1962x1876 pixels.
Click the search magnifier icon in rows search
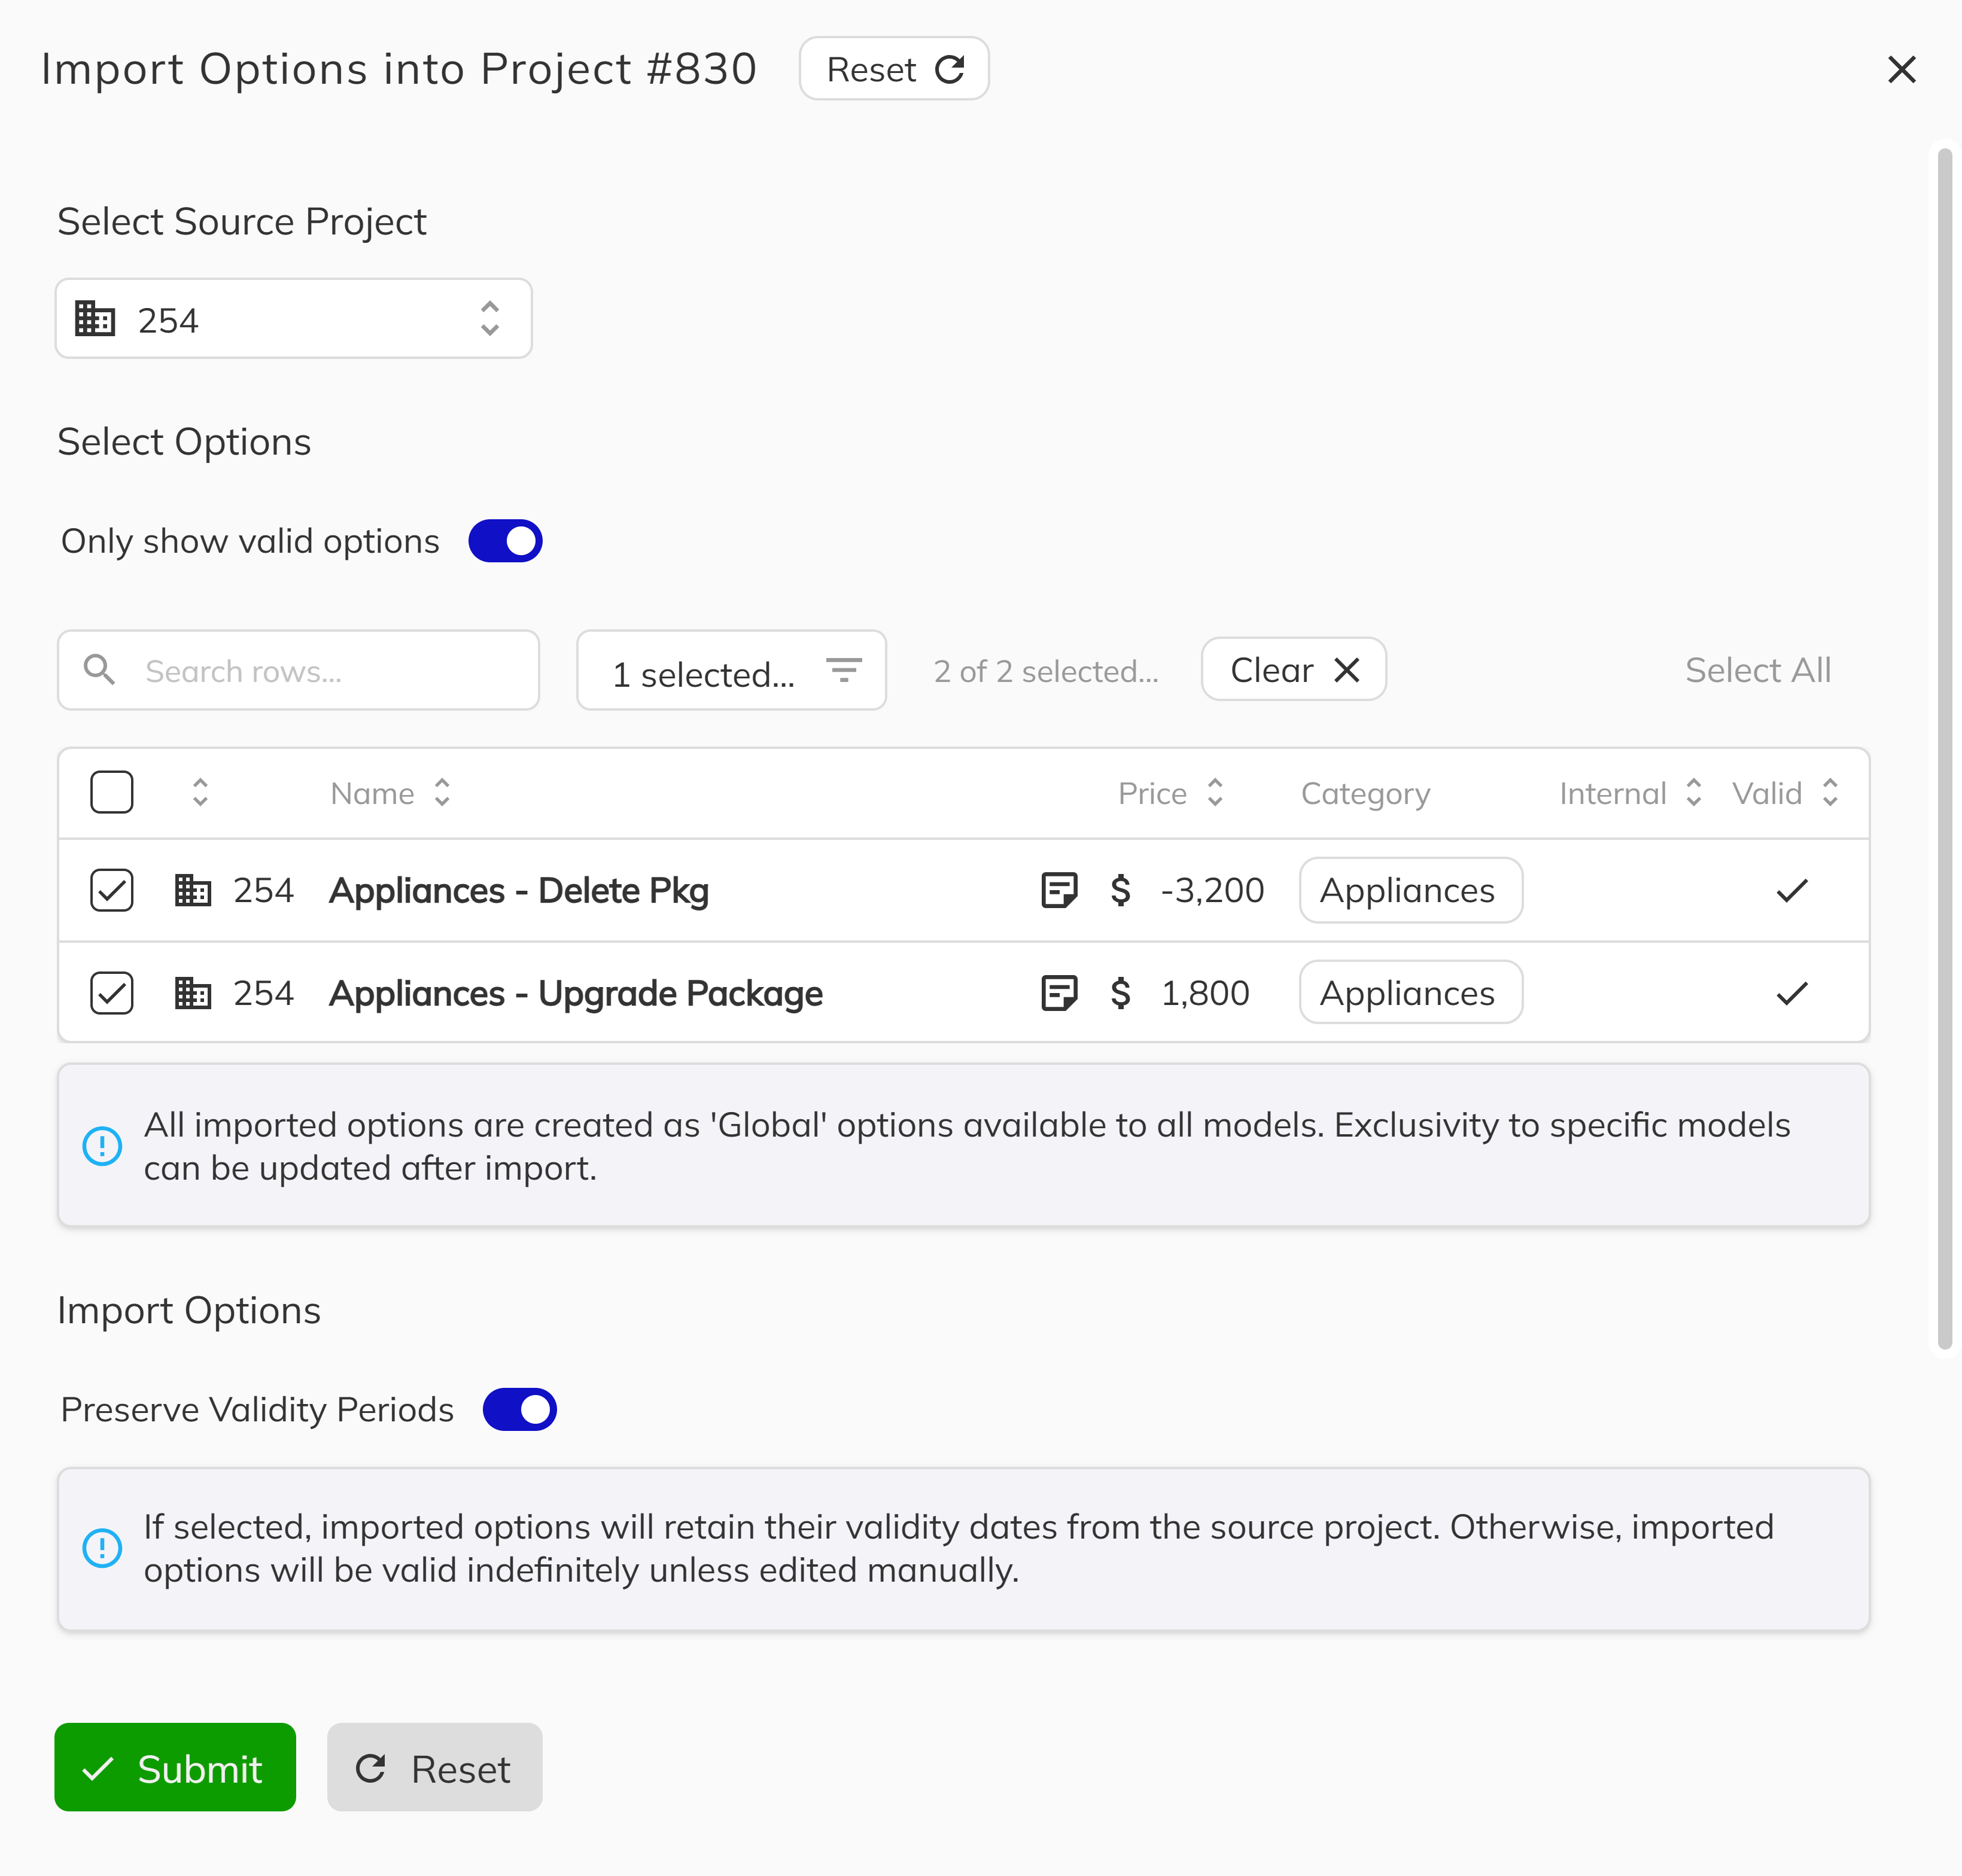[x=99, y=670]
